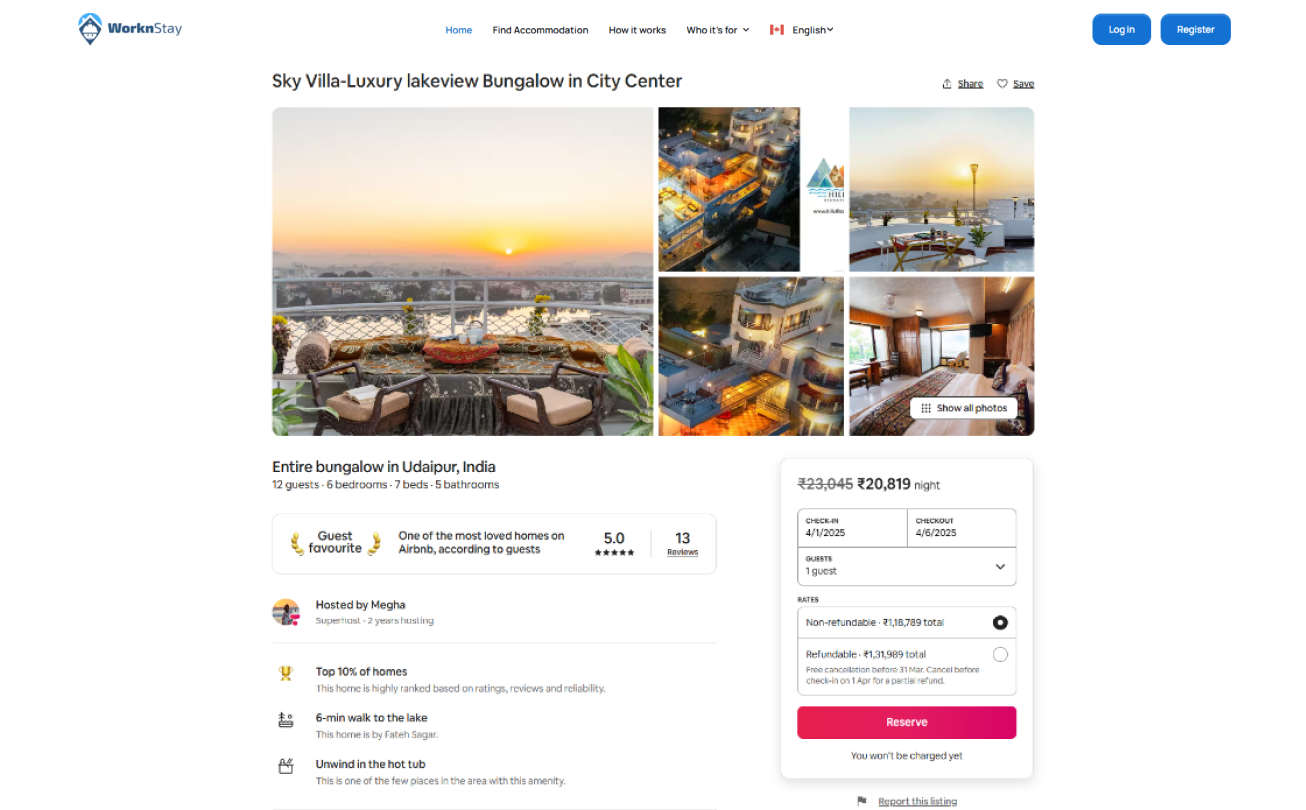The width and height of the screenshot is (1306, 810).
Task: Click the hot tub amenity icon
Action: (x=285, y=766)
